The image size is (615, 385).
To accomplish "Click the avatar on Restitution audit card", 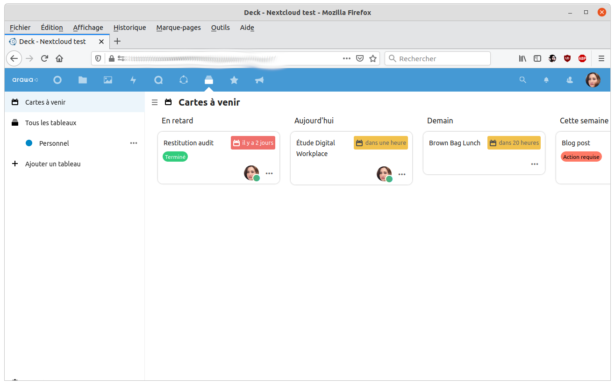I will (251, 173).
